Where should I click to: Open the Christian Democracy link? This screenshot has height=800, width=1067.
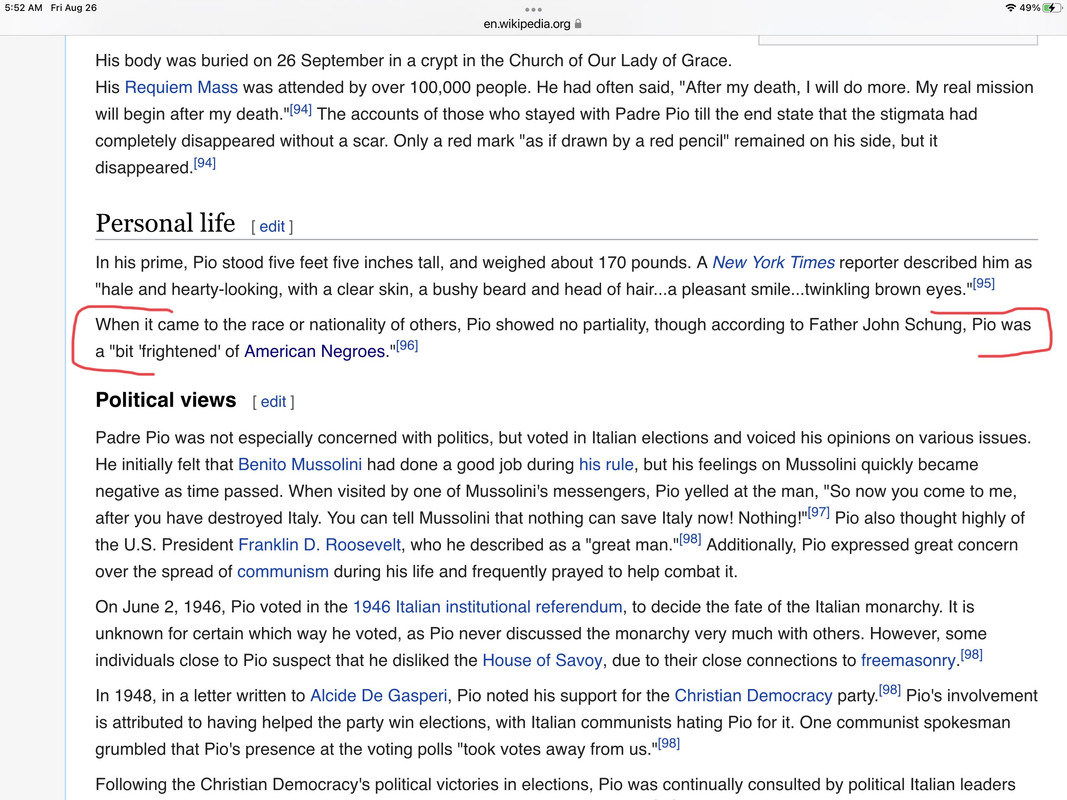[x=753, y=696]
